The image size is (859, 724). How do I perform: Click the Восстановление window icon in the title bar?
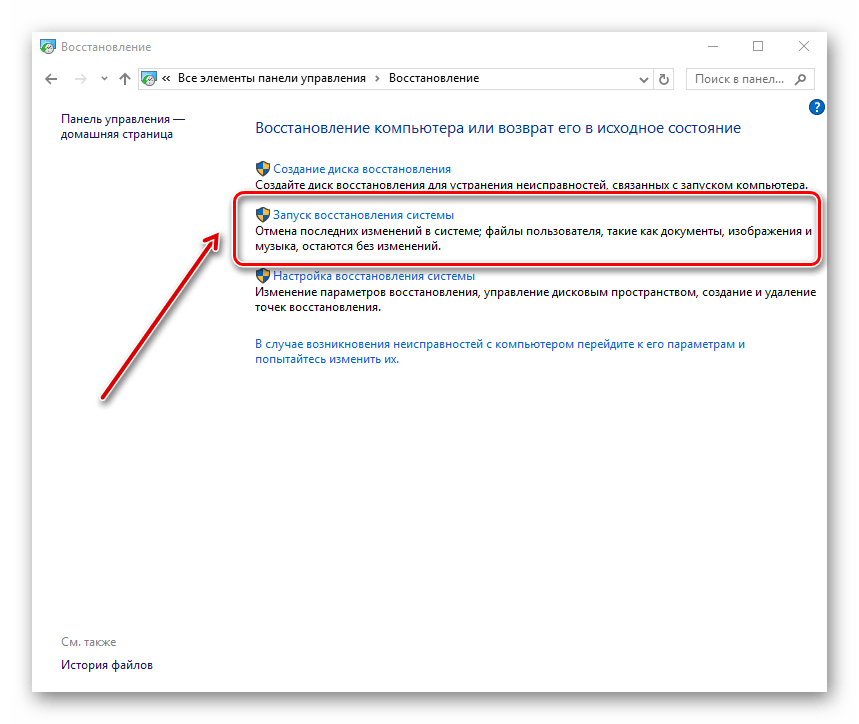coord(48,46)
